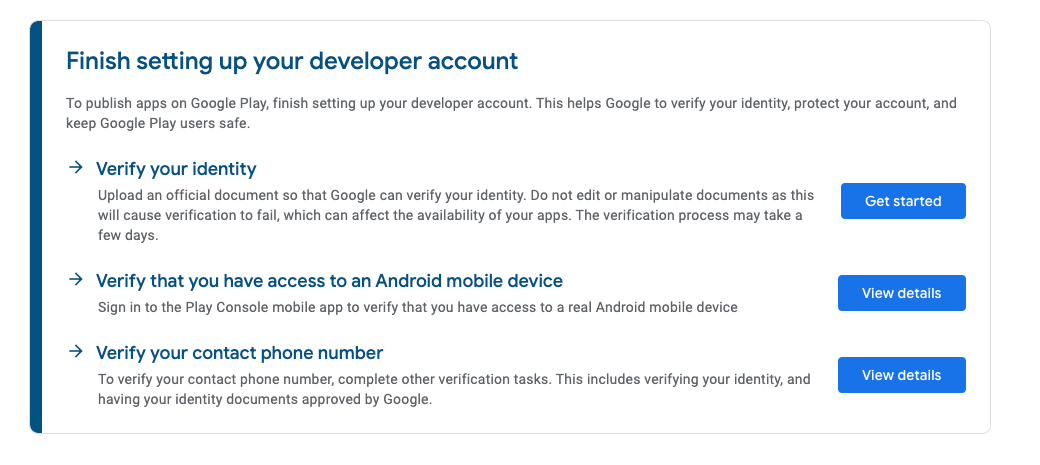This screenshot has height=465, width=1040.
Task: Click the arrow icon beside Verify your identity
Action: [76, 167]
